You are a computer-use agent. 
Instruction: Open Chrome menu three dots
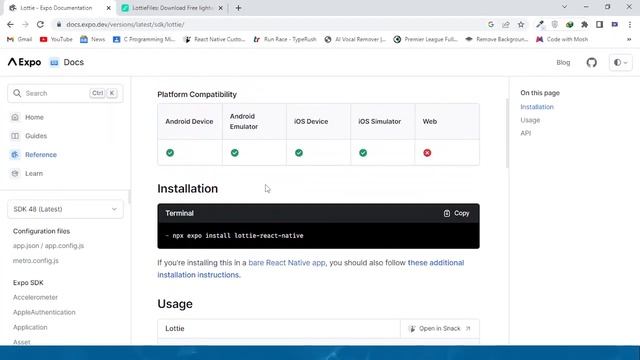(630, 24)
